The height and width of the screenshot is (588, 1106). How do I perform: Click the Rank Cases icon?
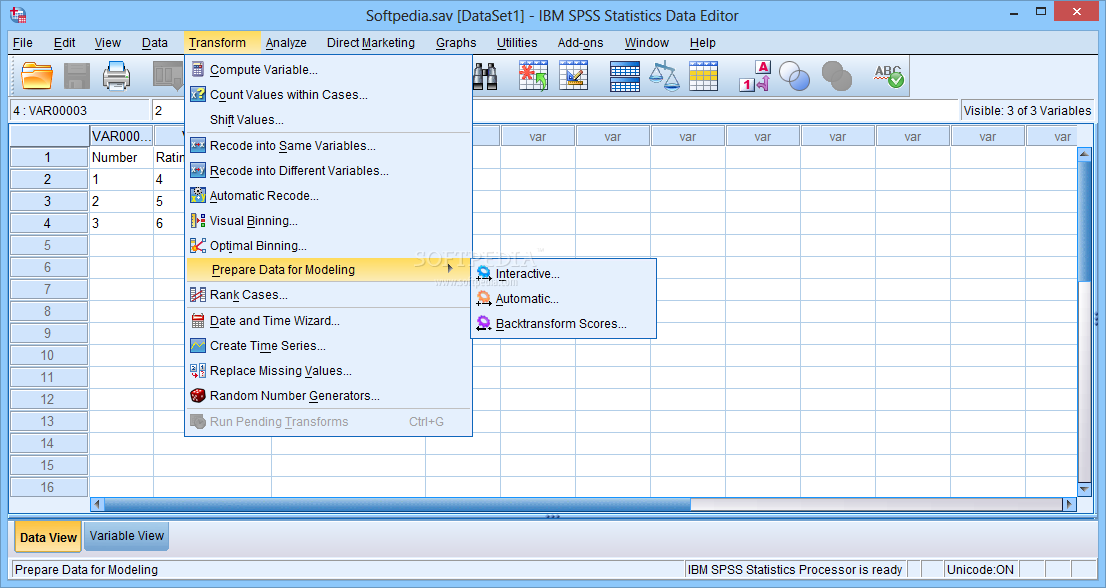tap(198, 295)
